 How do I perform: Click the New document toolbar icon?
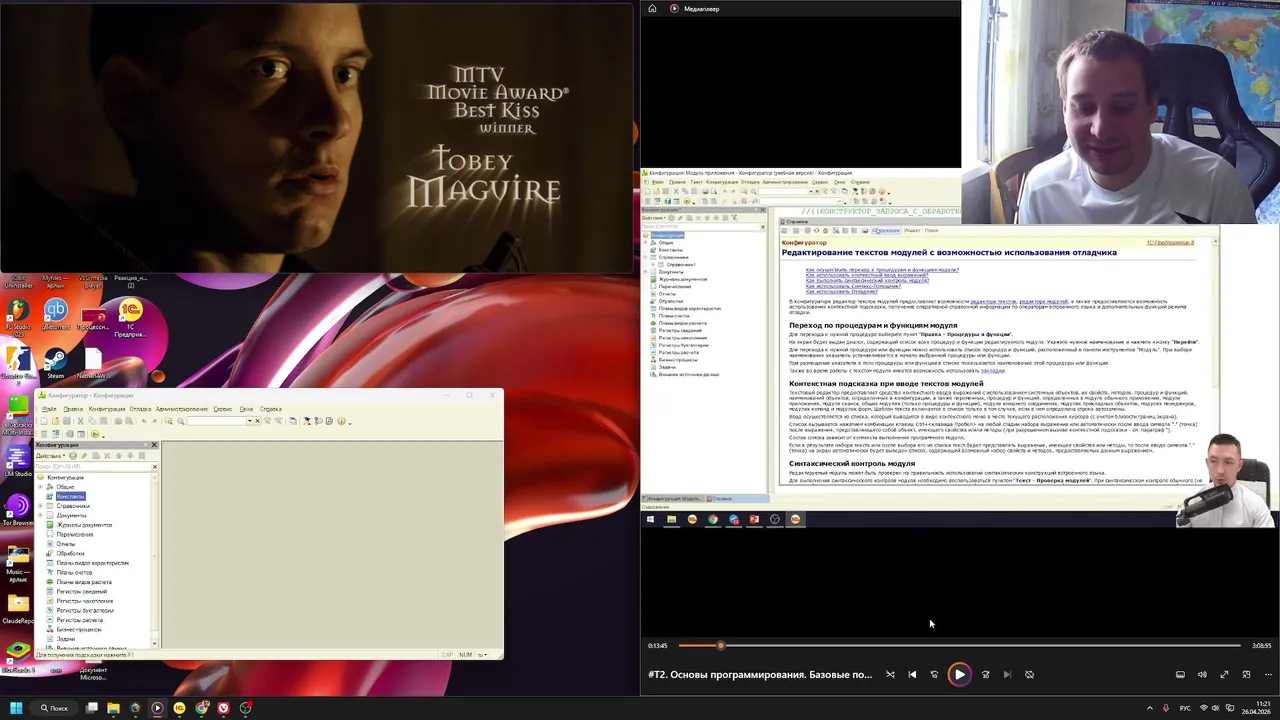[44, 421]
